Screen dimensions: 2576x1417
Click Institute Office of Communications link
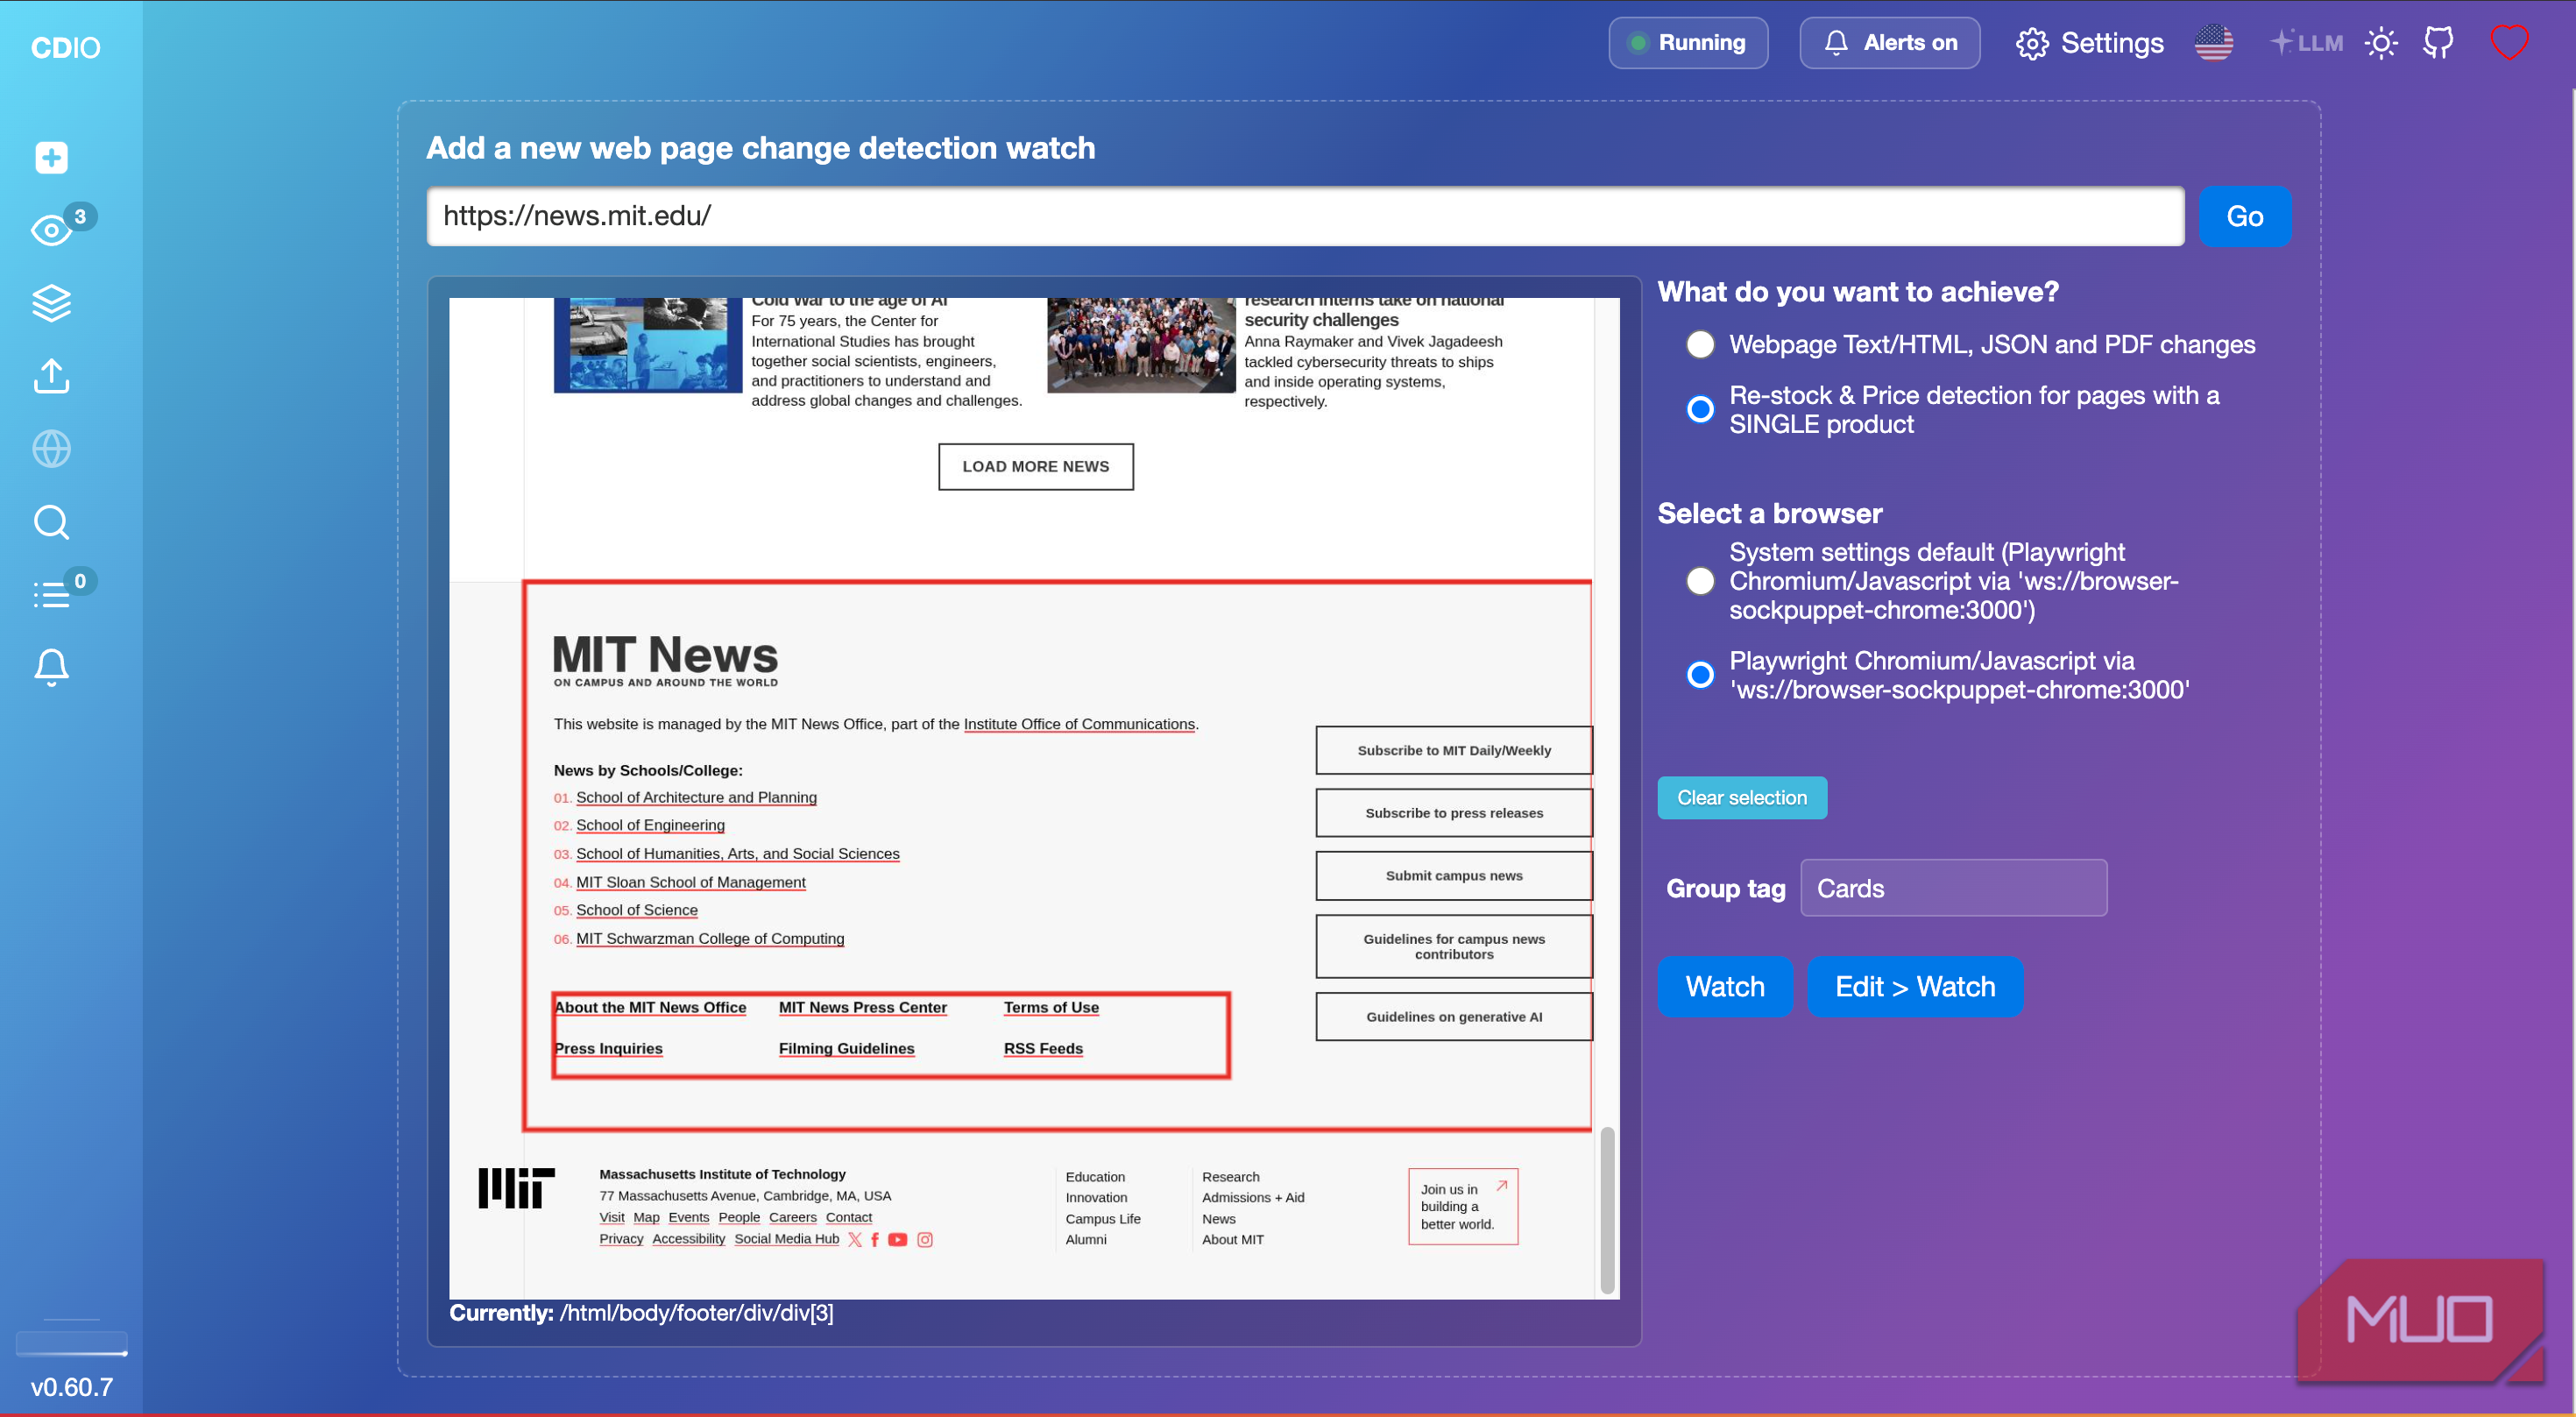1079,724
